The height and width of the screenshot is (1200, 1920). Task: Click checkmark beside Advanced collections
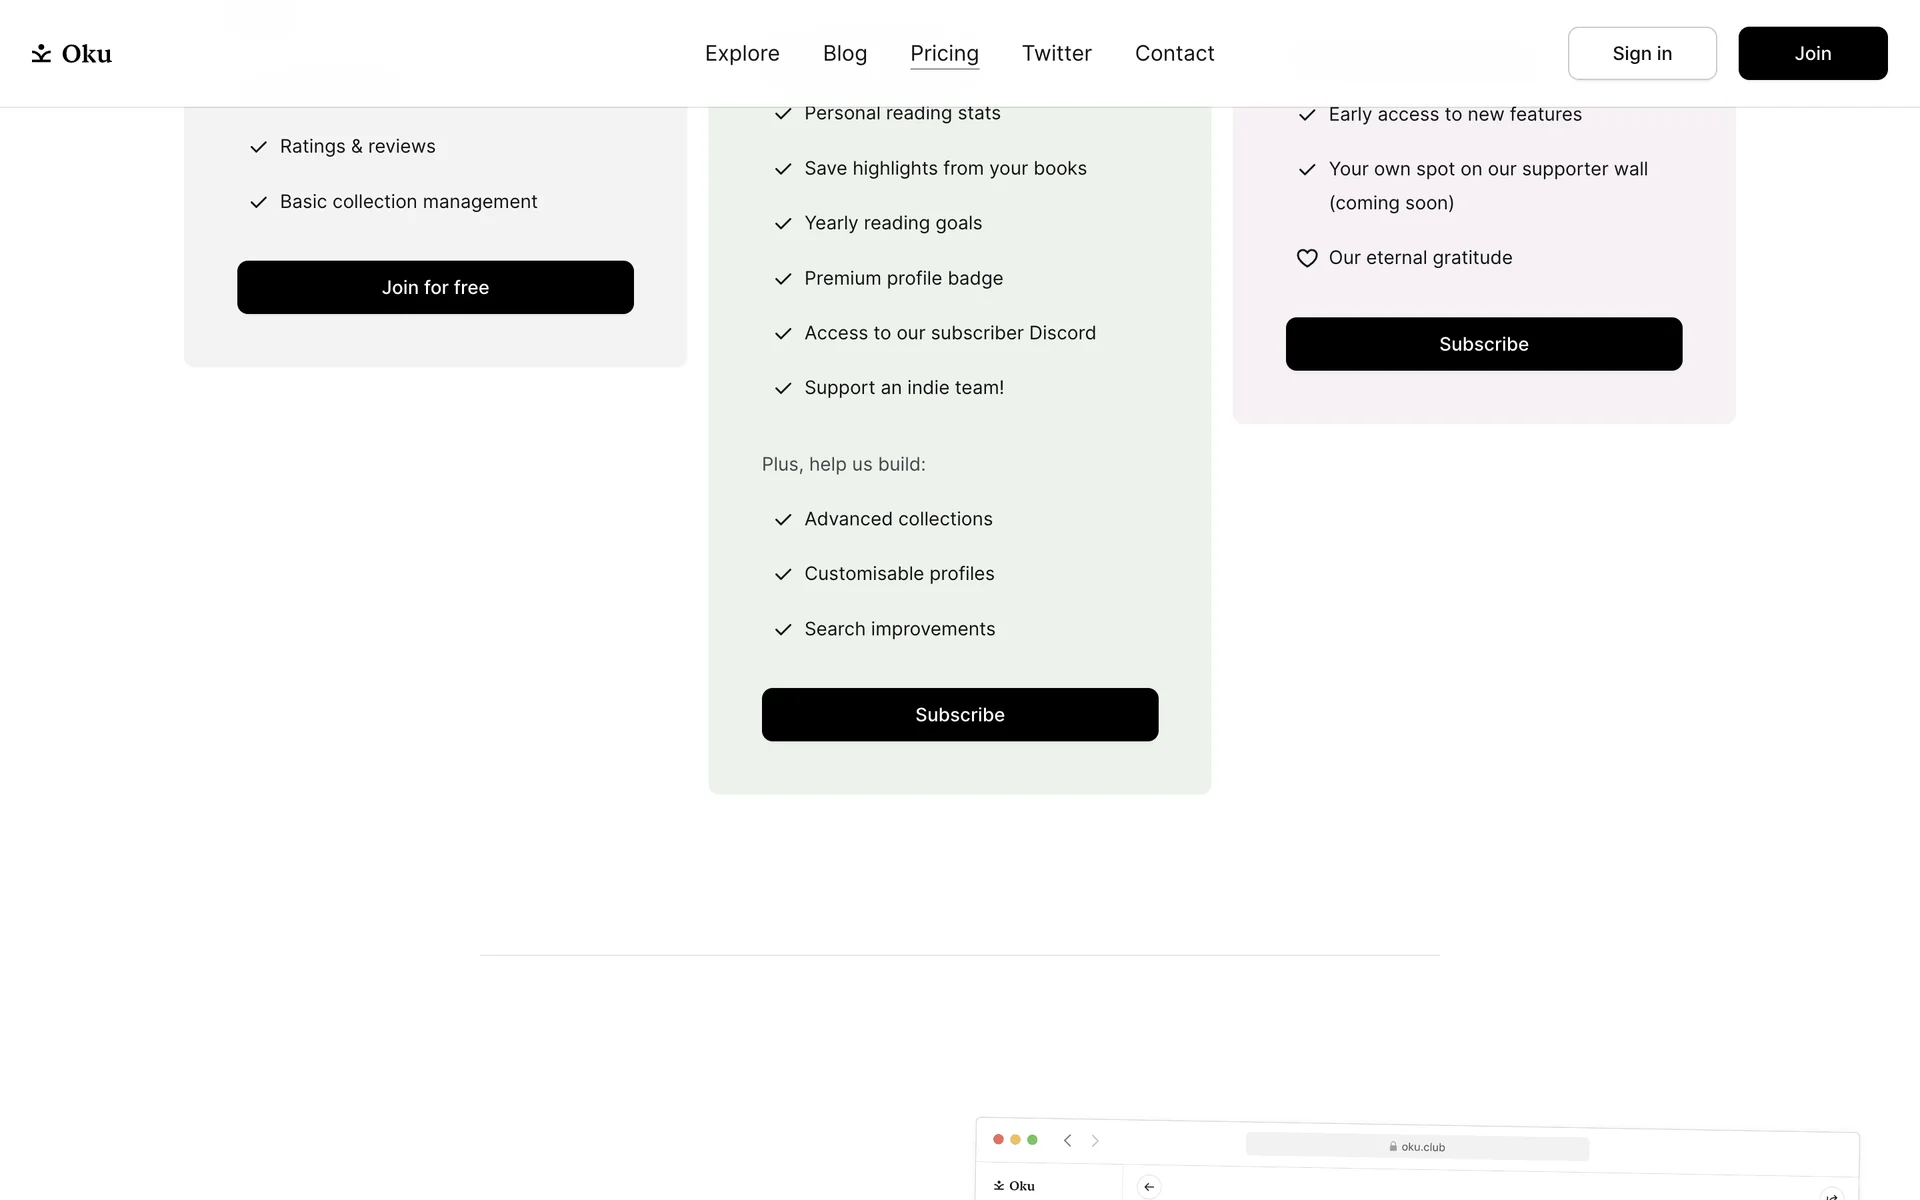tap(783, 520)
